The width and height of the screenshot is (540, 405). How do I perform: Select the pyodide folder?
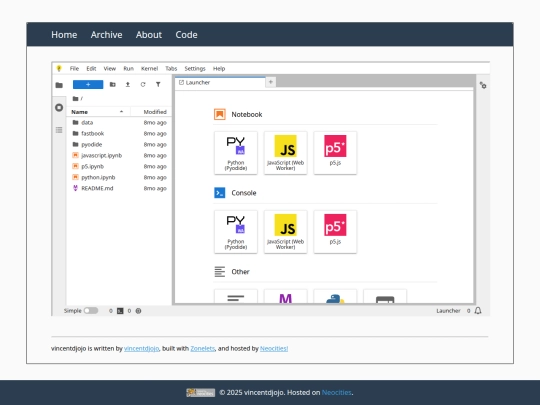(119, 145)
